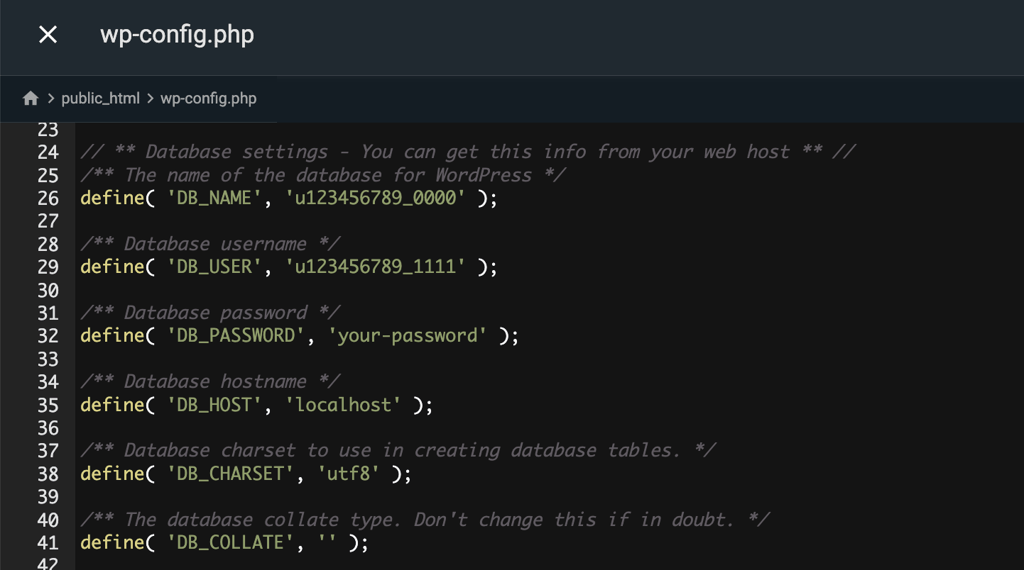Image resolution: width=1024 pixels, height=570 pixels.
Task: Click the 'DB_NAME' constant
Action: click(x=214, y=198)
